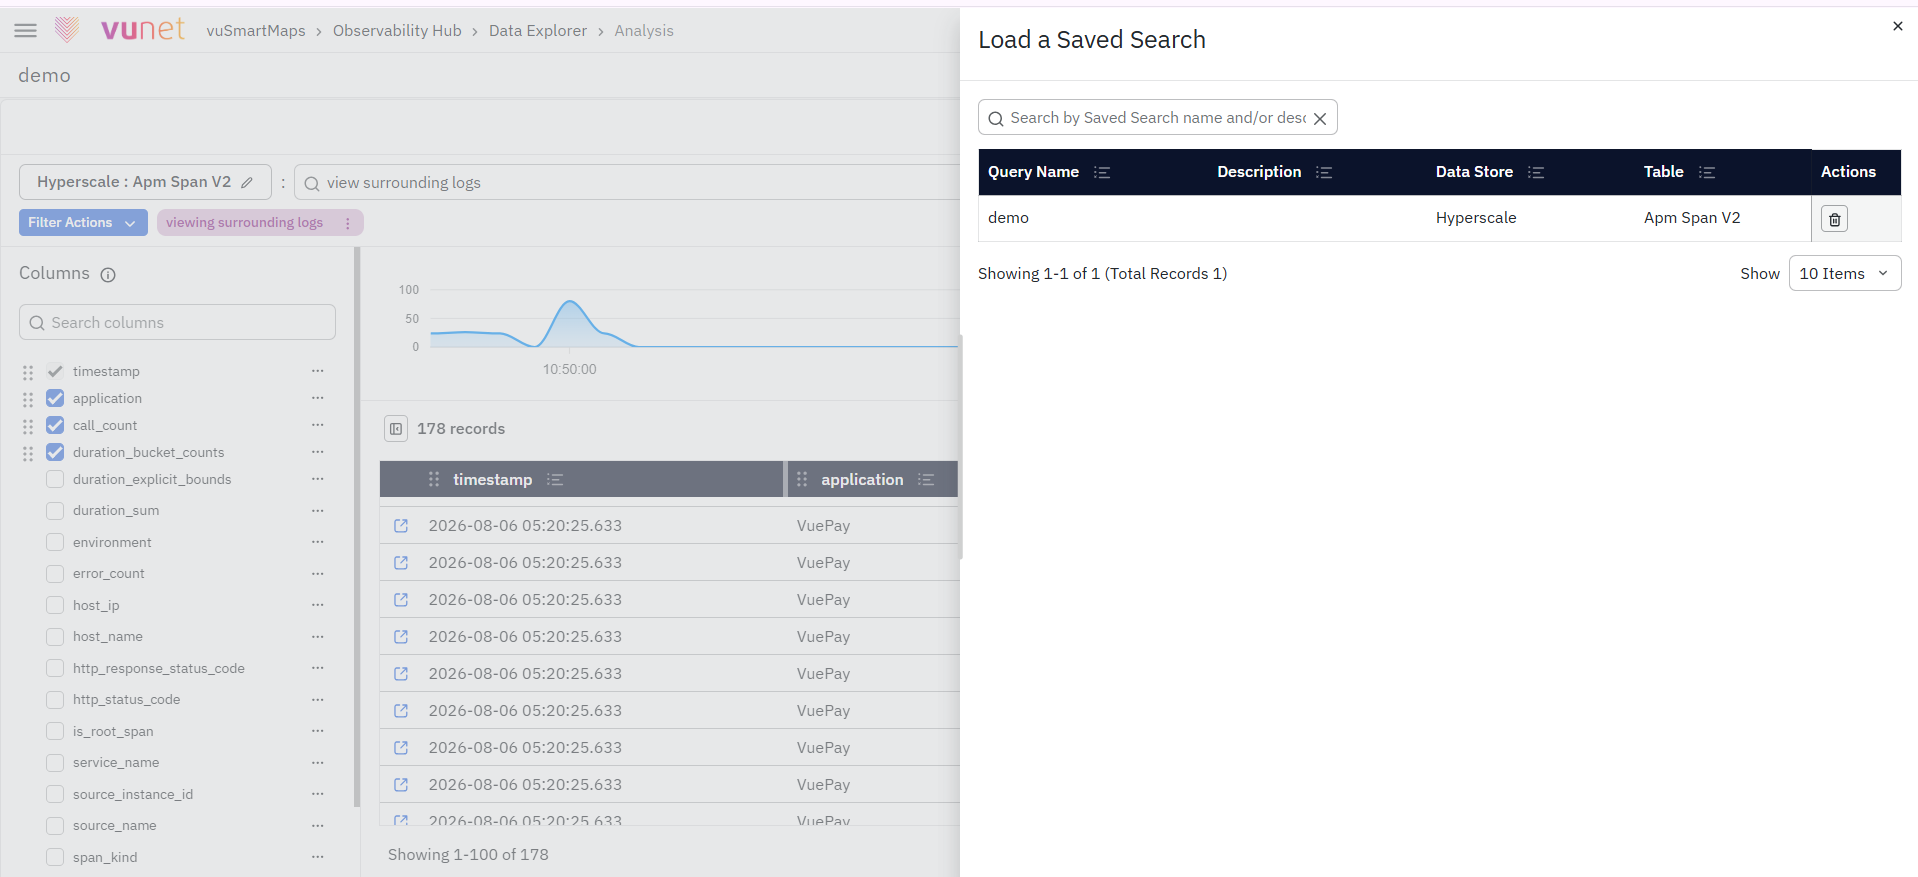The width and height of the screenshot is (1918, 877).
Task: Click the columns list vertical scrollbar
Action: [x=357, y=527]
